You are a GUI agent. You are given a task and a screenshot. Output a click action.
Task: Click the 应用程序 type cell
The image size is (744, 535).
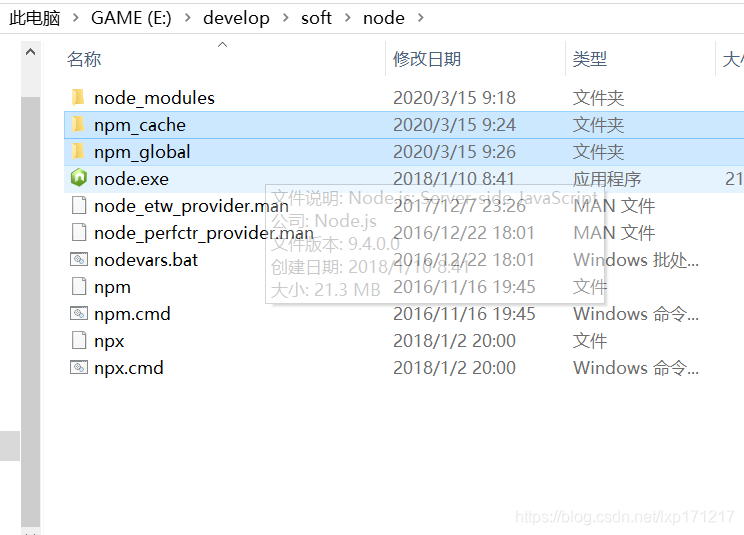[x=607, y=179]
